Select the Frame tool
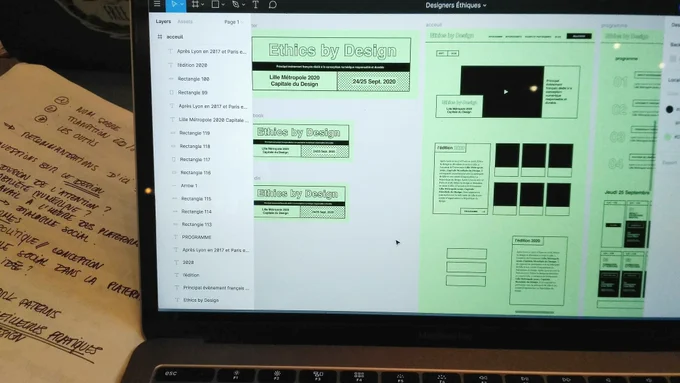Image resolution: width=680 pixels, height=383 pixels. [x=196, y=4]
